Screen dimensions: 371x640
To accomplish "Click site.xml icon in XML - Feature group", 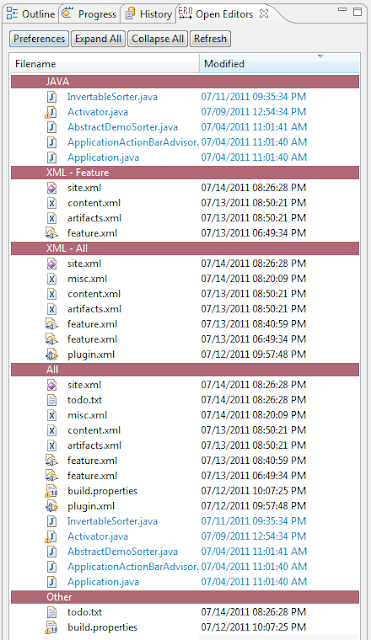I will [x=52, y=188].
